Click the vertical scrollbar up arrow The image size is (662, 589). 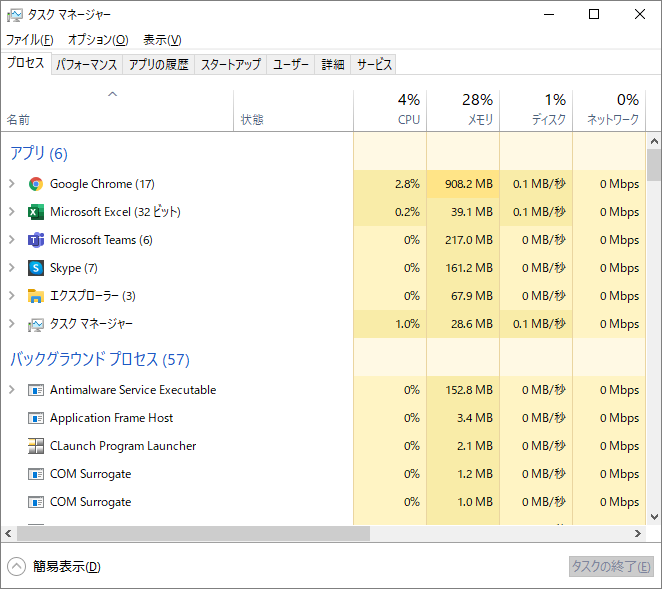coord(654,141)
